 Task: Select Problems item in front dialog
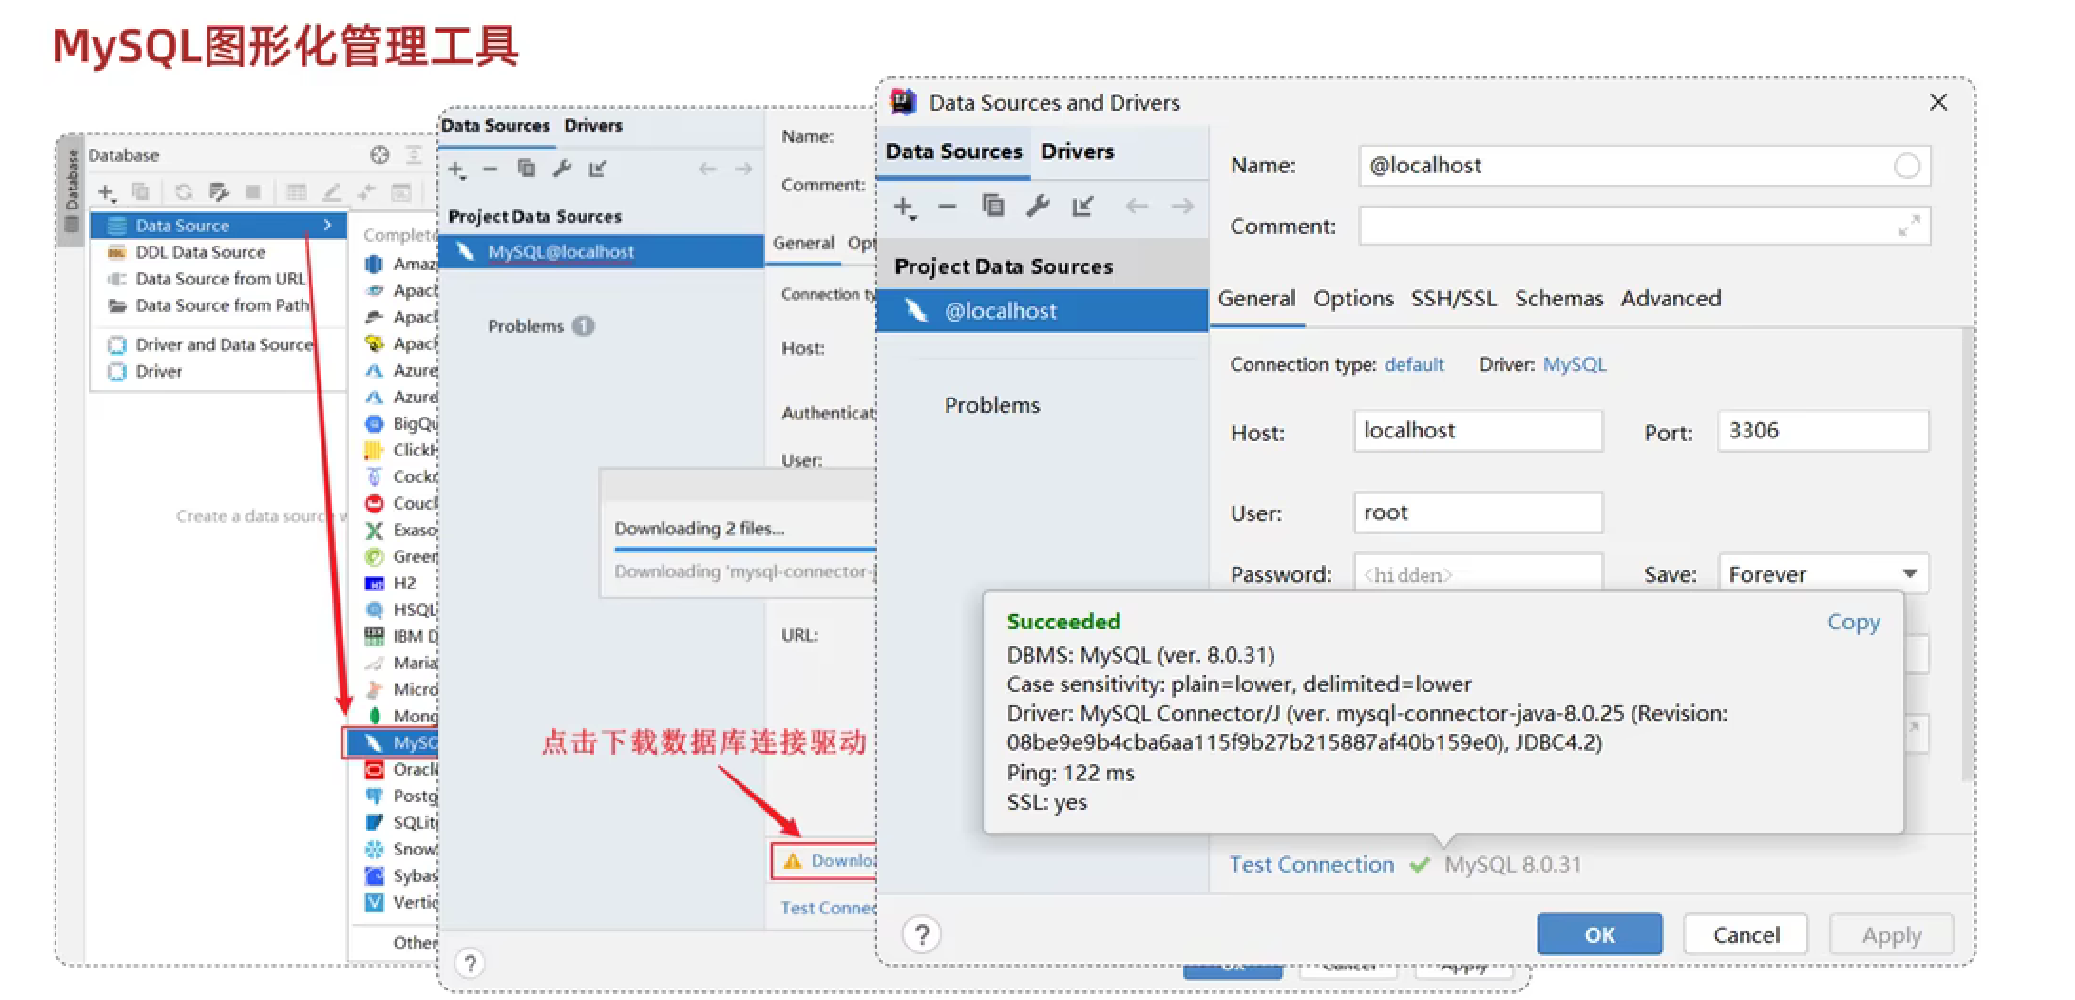[992, 406]
